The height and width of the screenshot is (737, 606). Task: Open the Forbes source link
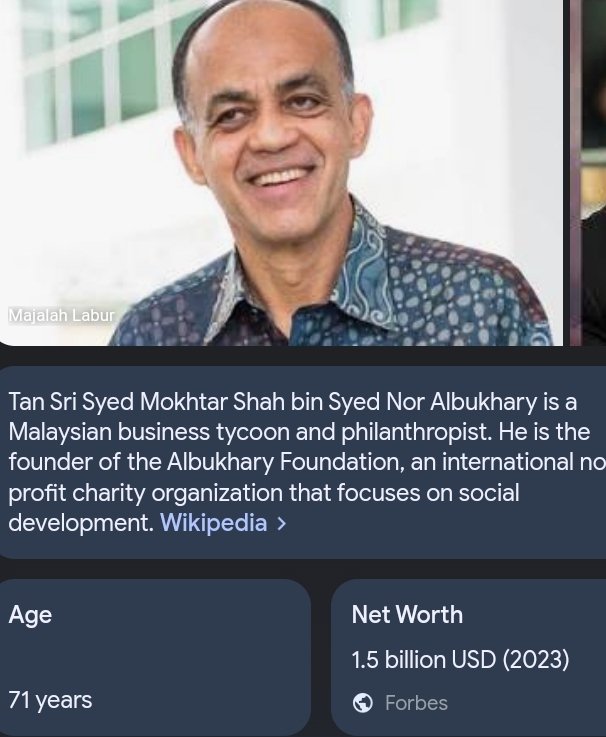point(416,703)
